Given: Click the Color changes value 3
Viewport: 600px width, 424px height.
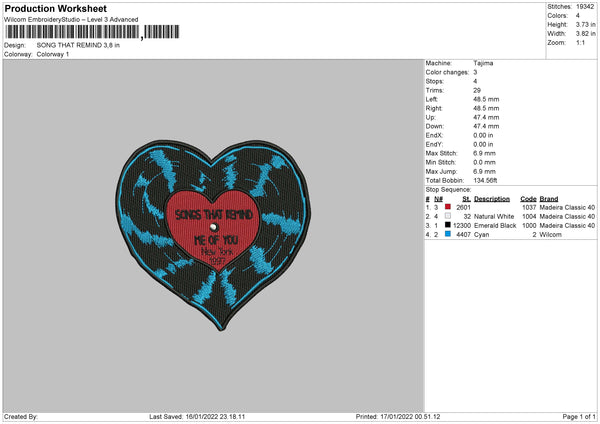Looking at the screenshot, I should tap(475, 72).
